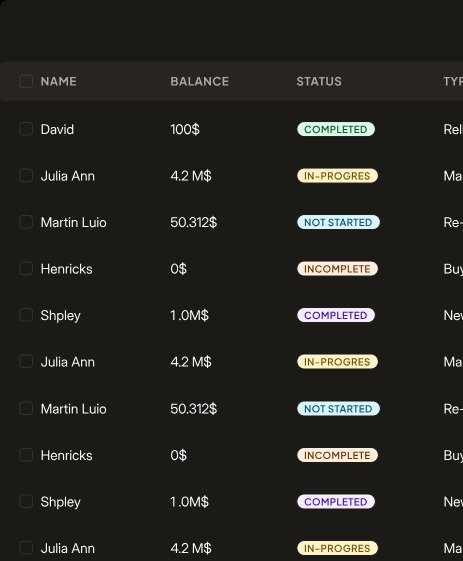463x561 pixels.
Task: Click the first INCOMPLETE status badge
Action: point(337,269)
